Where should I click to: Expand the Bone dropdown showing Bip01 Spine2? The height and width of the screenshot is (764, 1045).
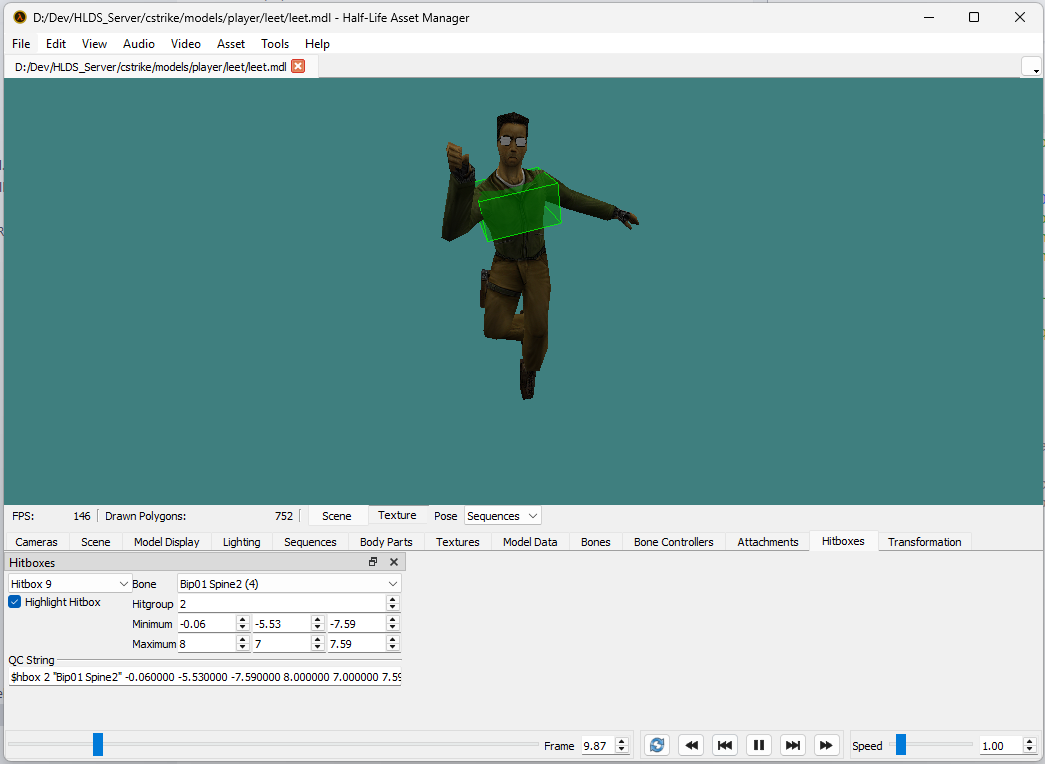(x=288, y=584)
